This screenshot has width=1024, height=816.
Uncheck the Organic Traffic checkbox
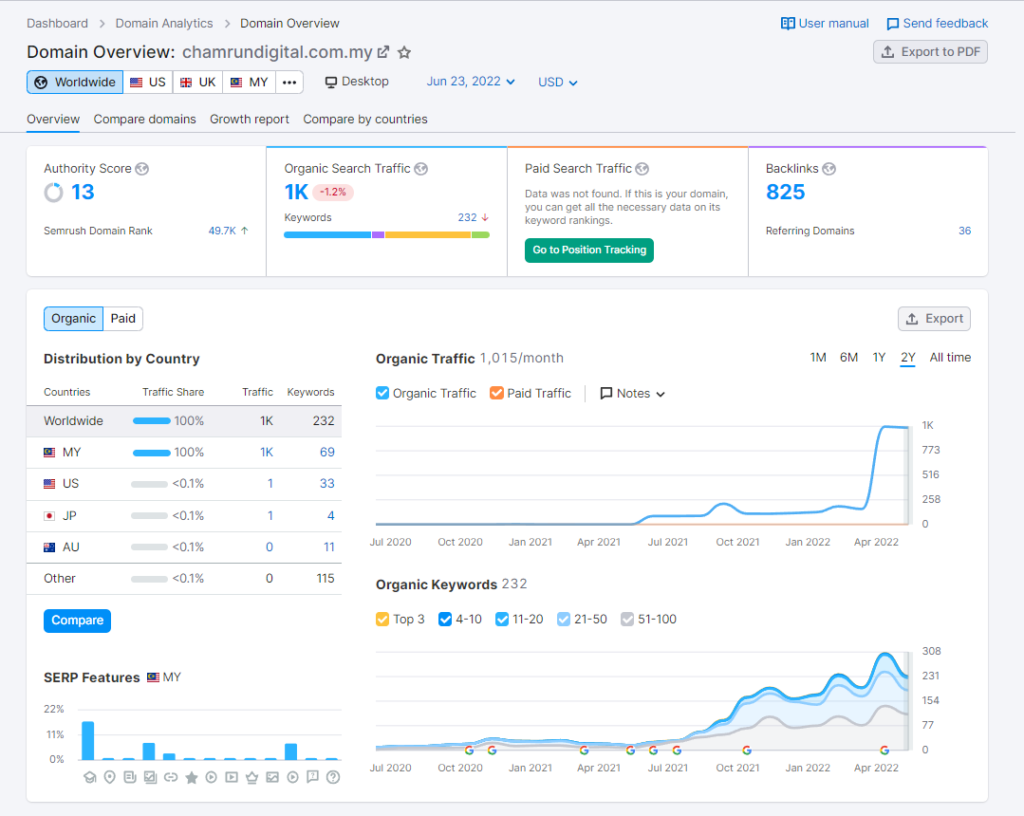click(382, 393)
